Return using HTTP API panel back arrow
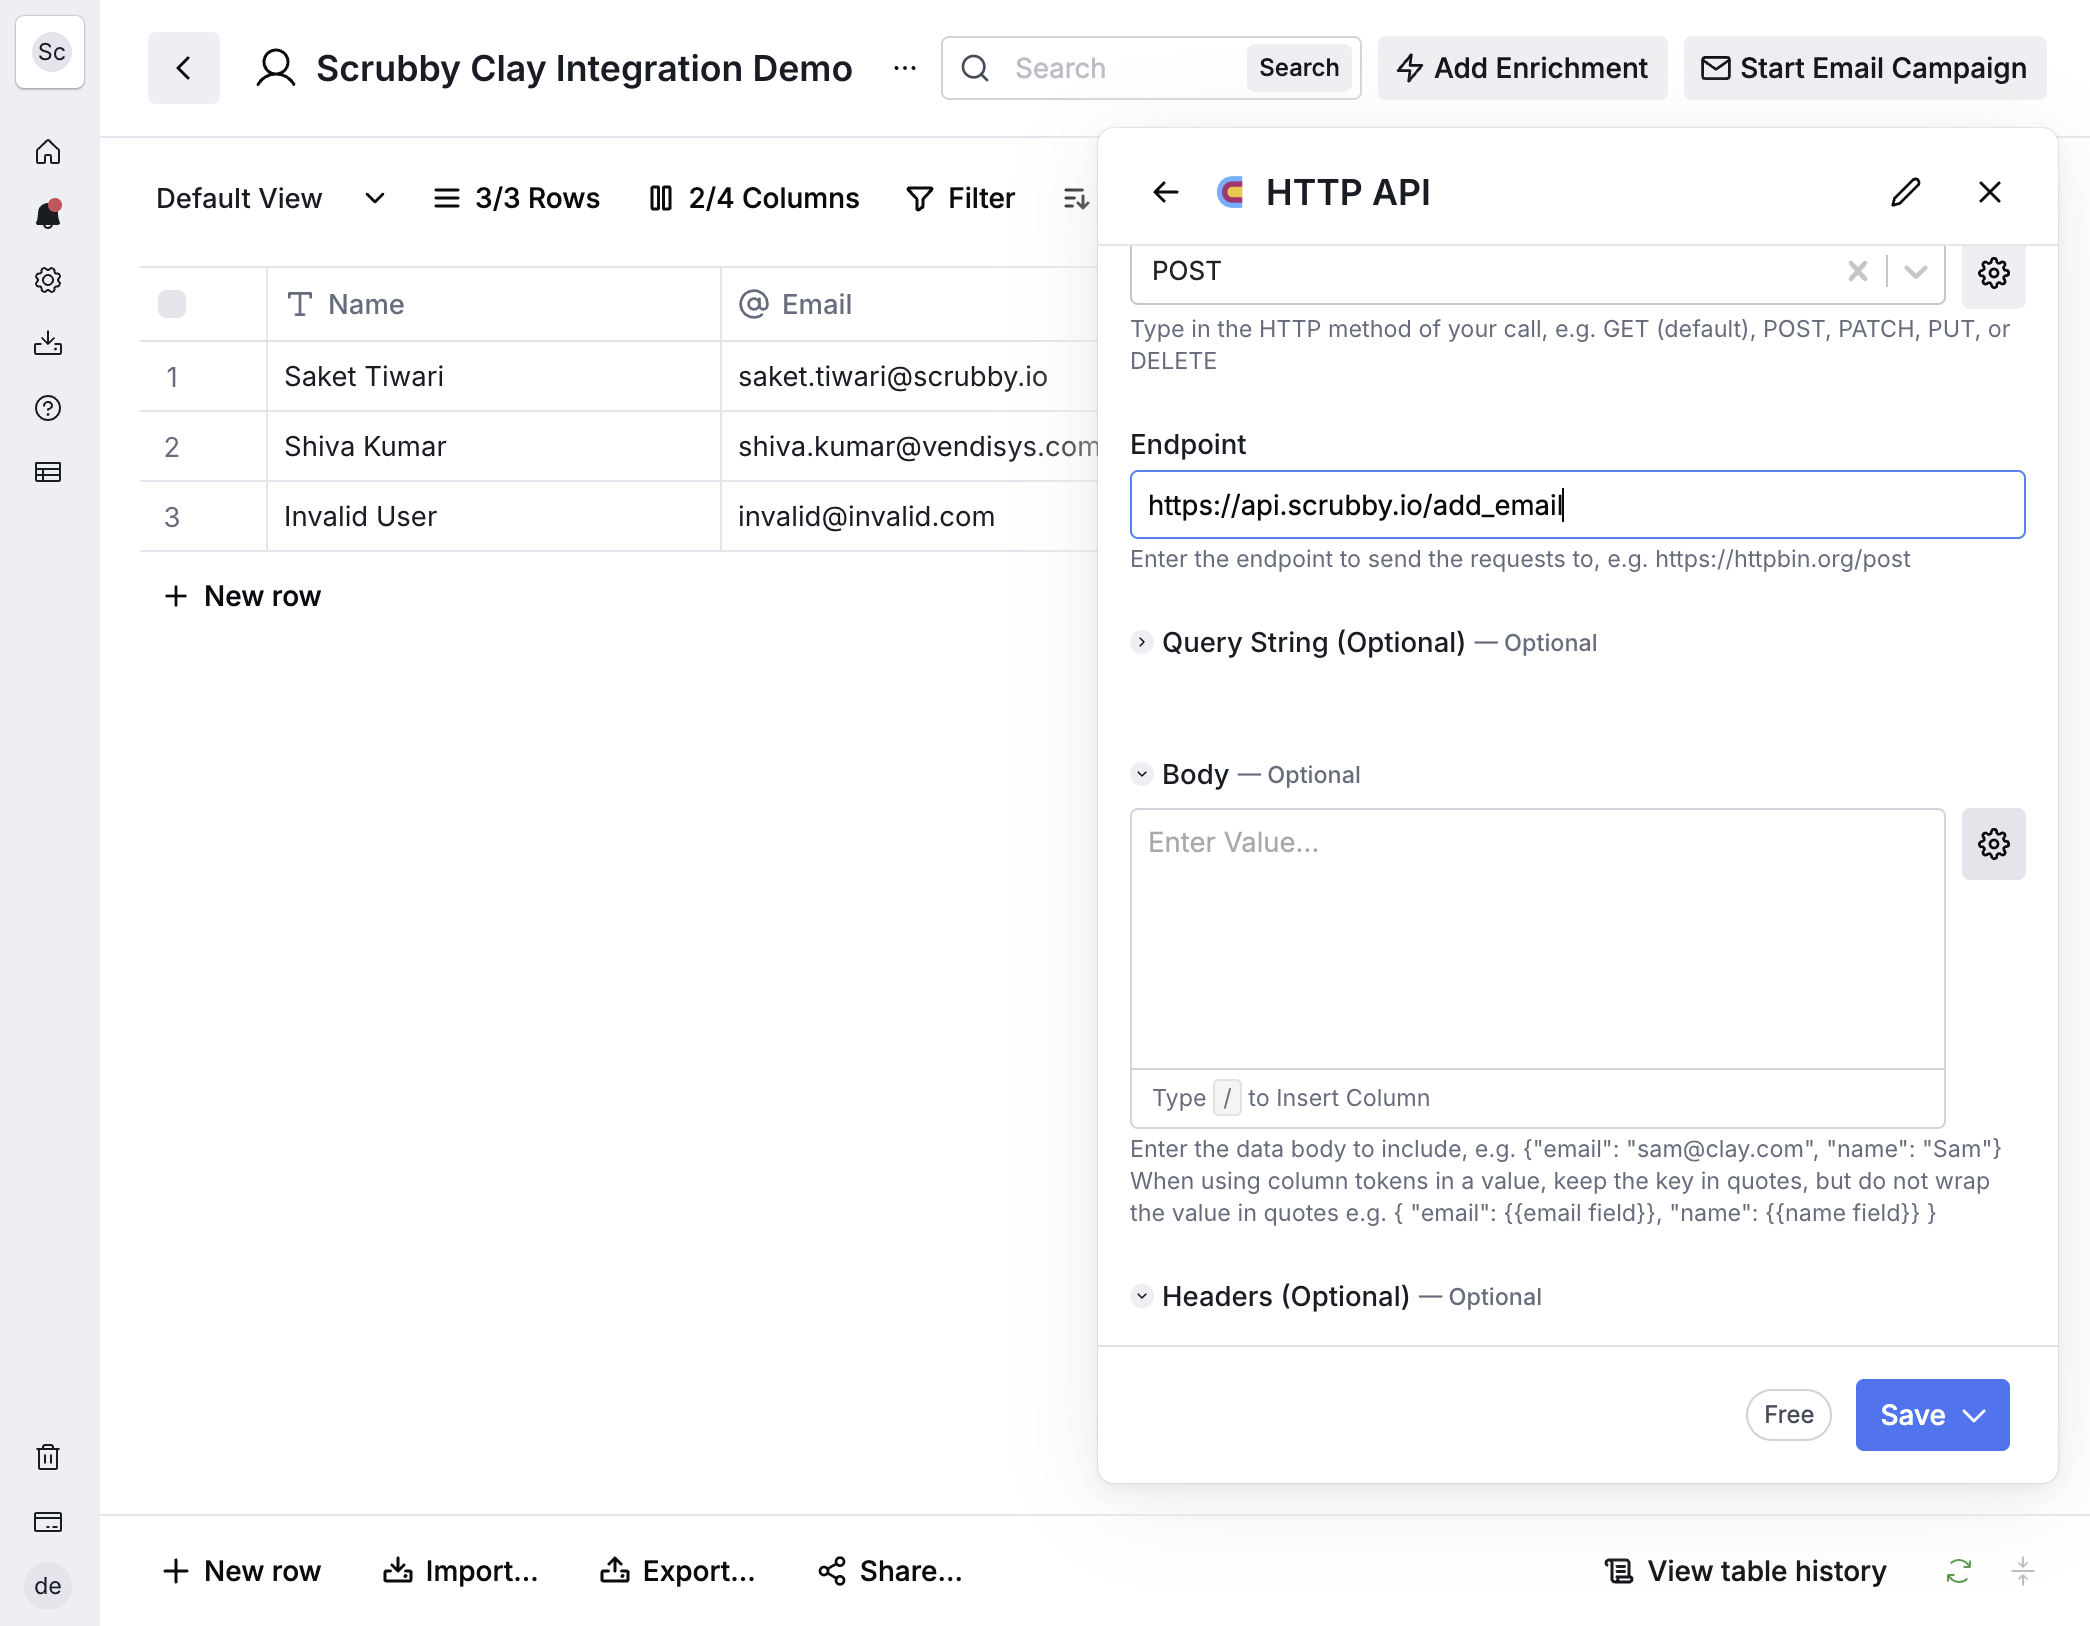This screenshot has width=2090, height=1626. pos(1166,192)
